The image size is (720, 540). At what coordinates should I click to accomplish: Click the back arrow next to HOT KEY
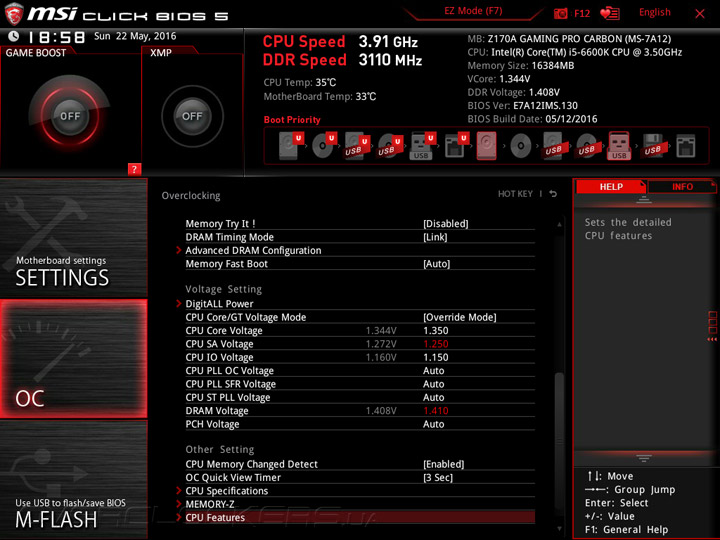coord(553,194)
